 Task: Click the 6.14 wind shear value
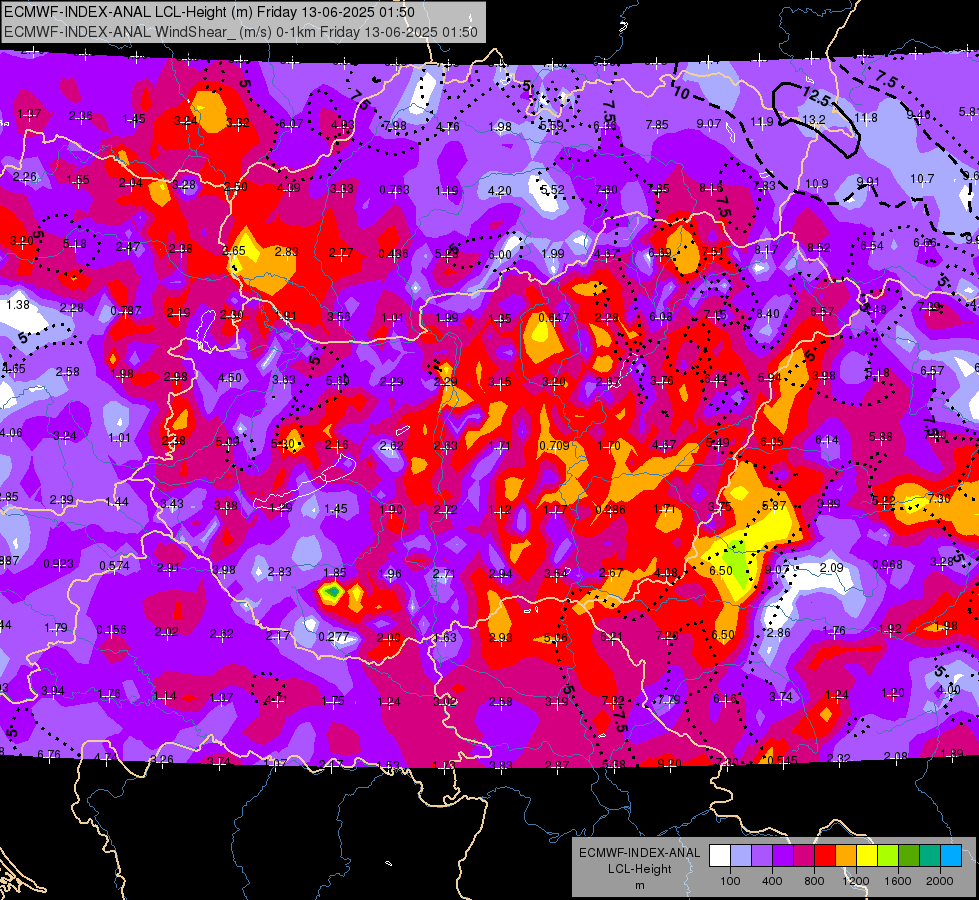(827, 440)
